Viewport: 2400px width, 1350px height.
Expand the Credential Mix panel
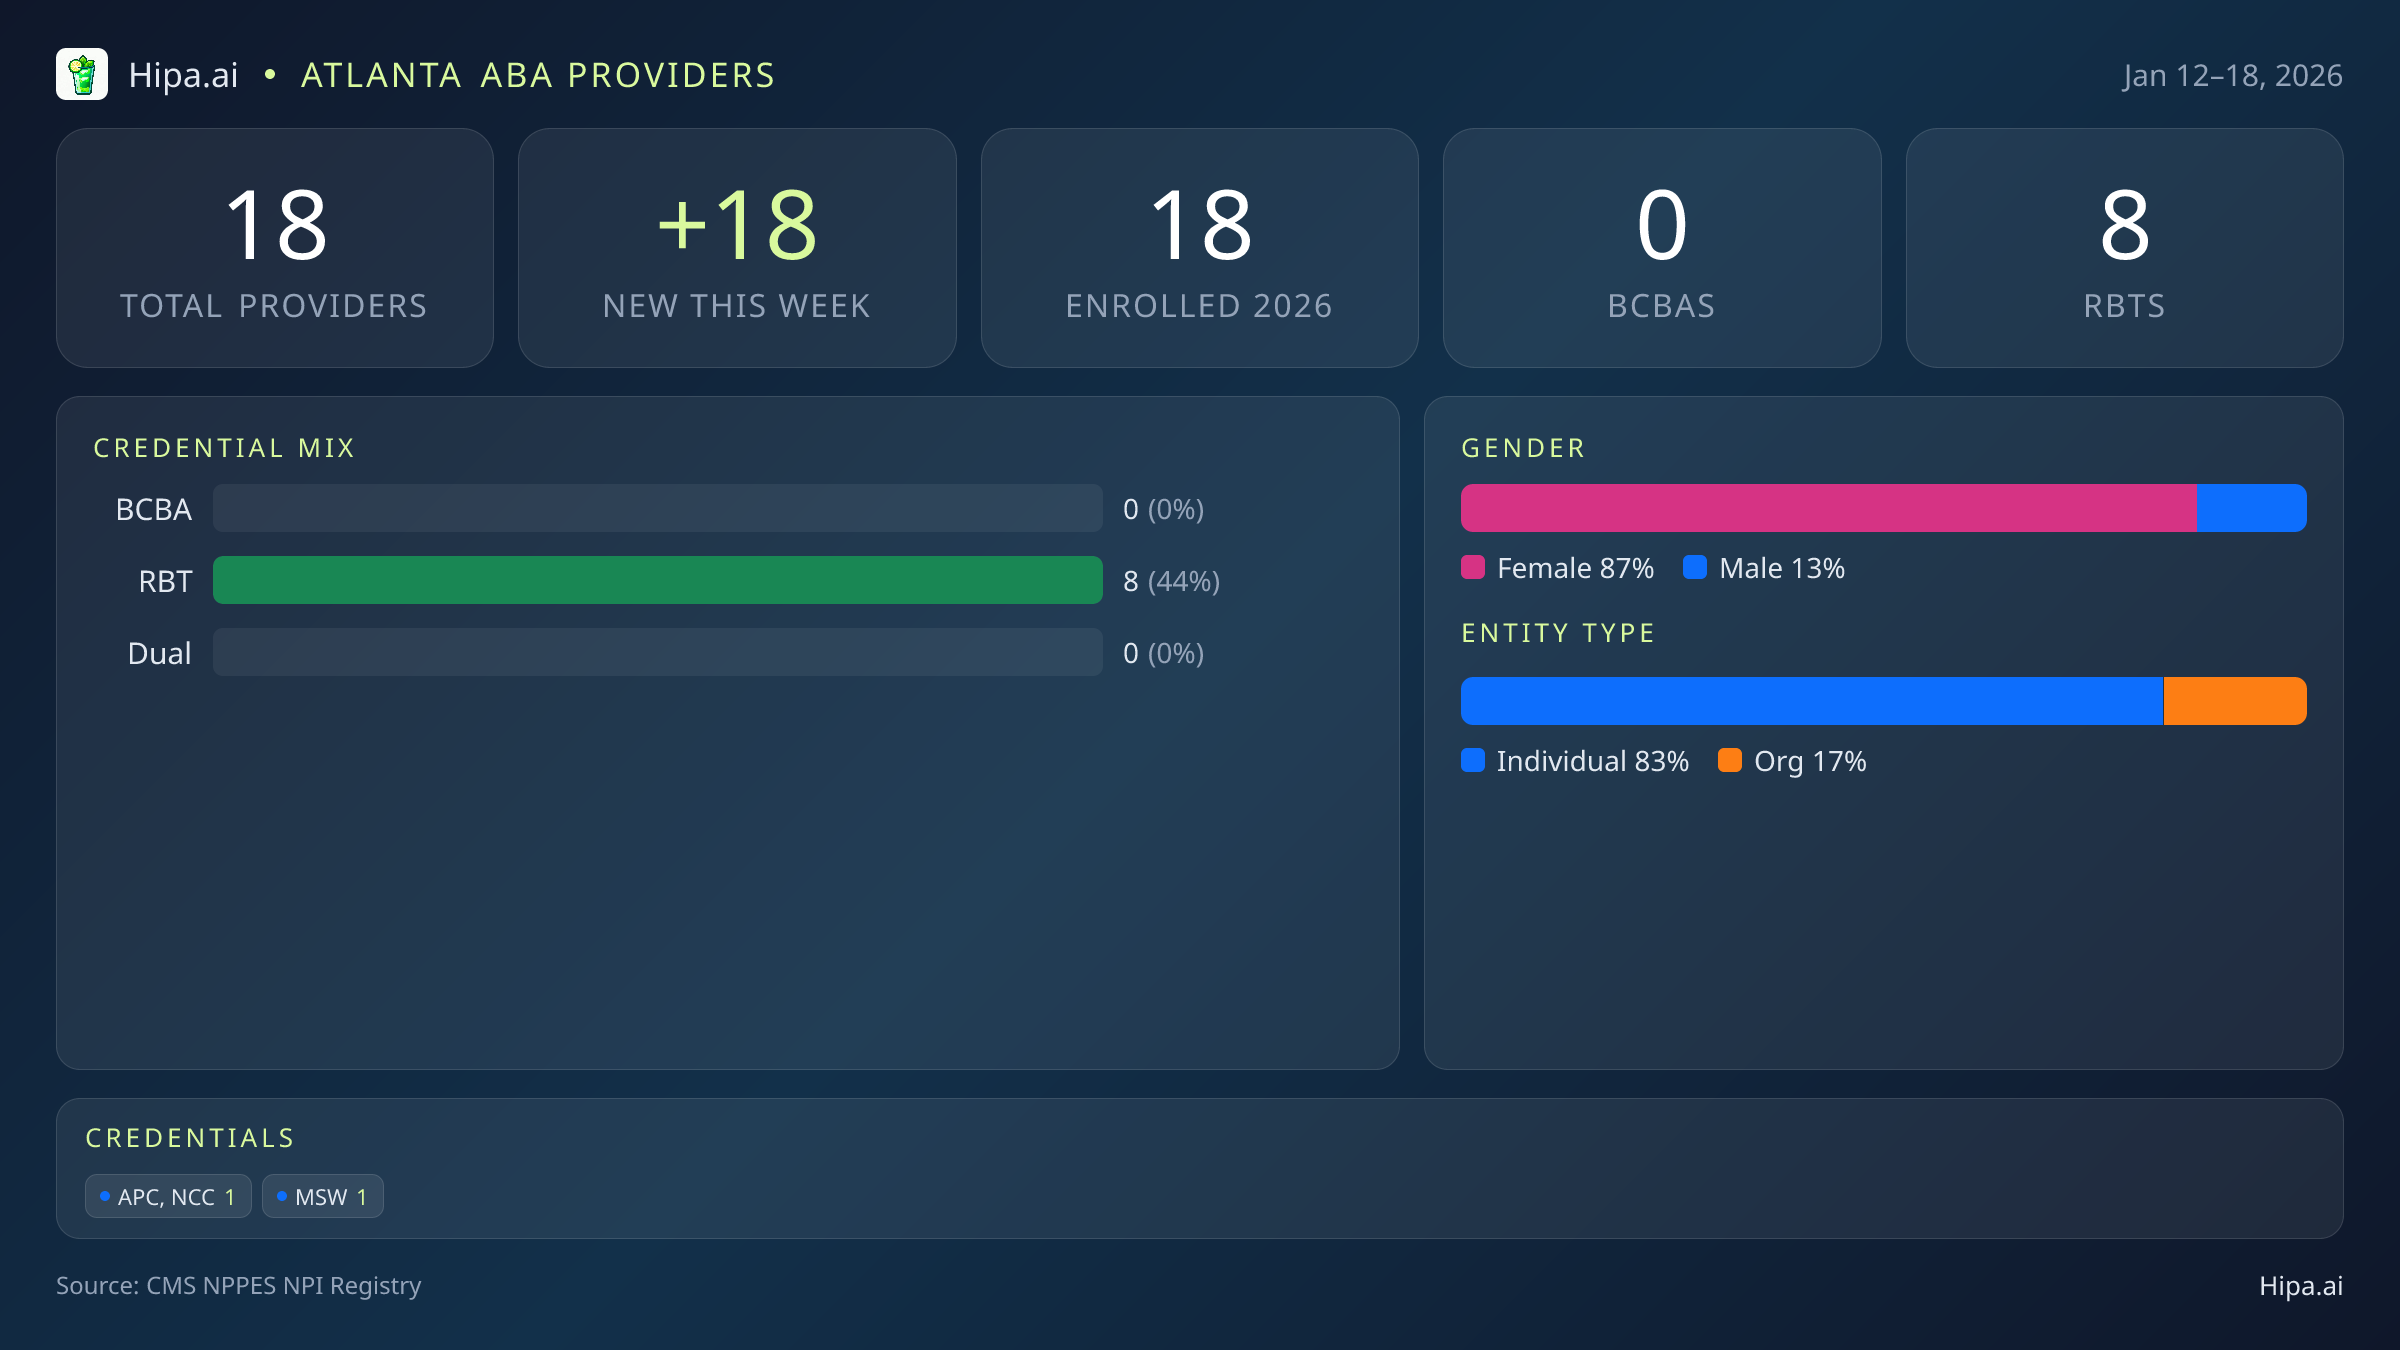click(225, 448)
